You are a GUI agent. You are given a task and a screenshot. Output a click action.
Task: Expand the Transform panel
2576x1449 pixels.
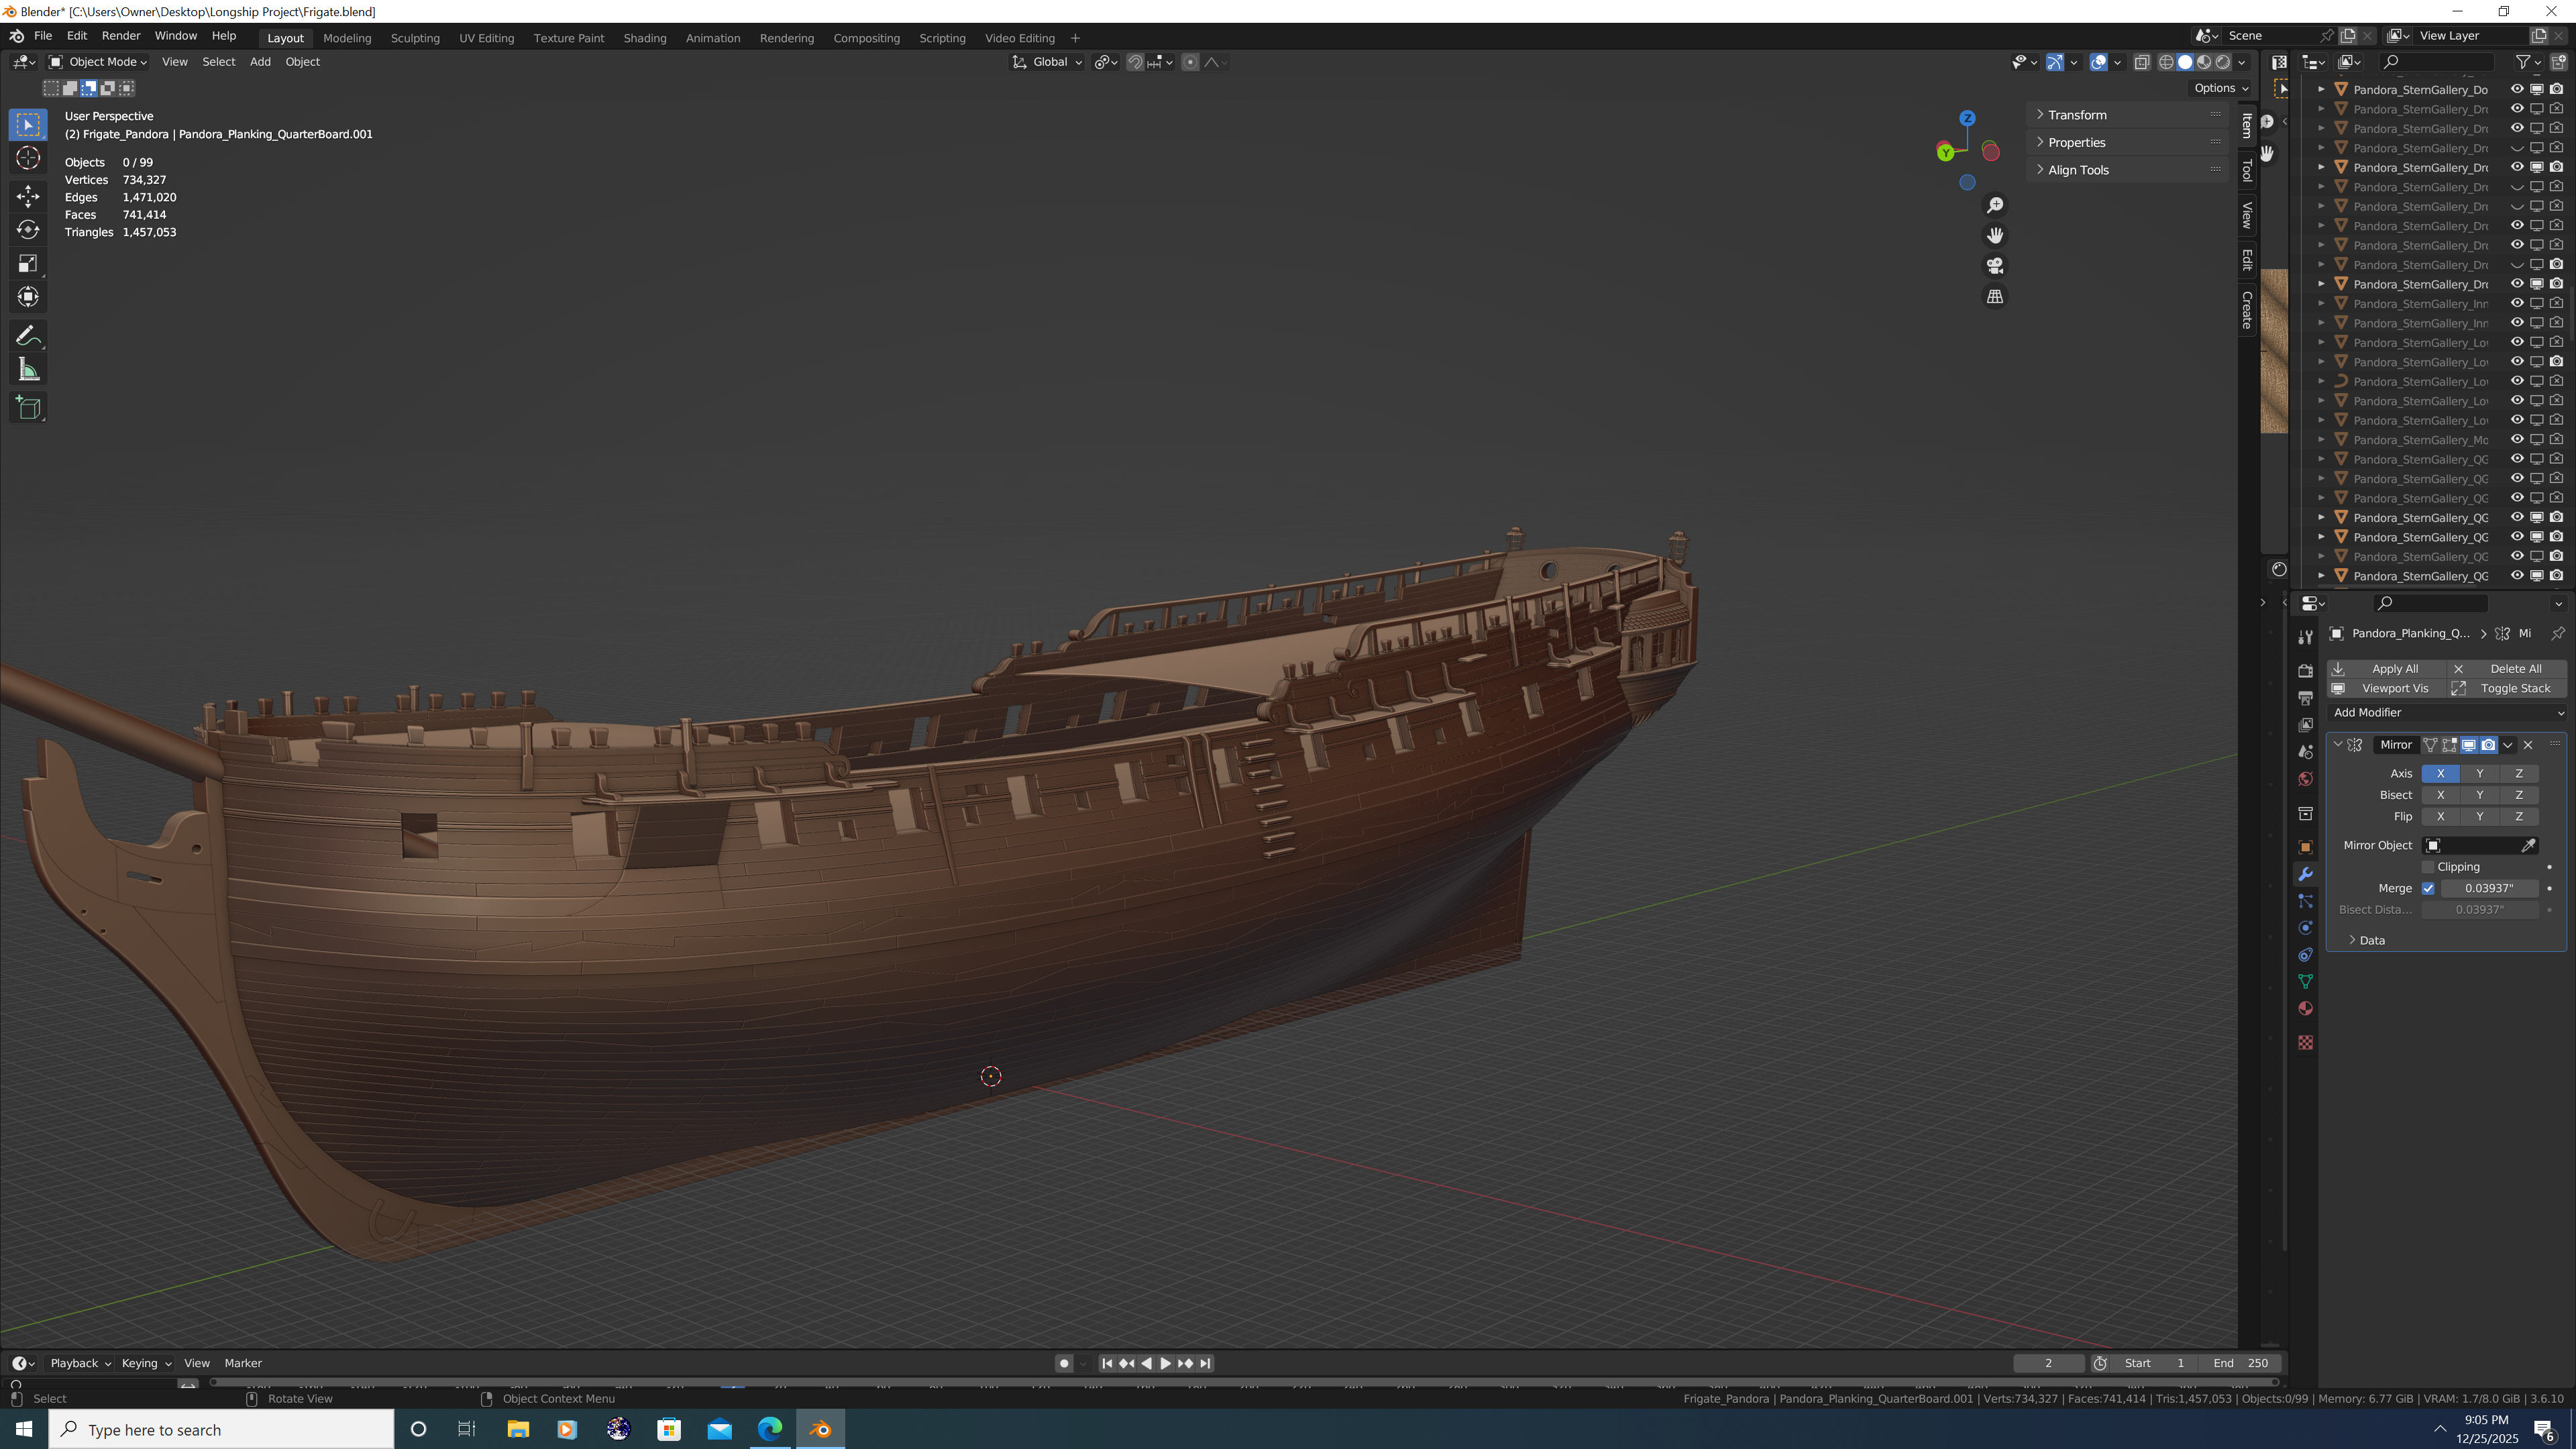[x=2077, y=115]
